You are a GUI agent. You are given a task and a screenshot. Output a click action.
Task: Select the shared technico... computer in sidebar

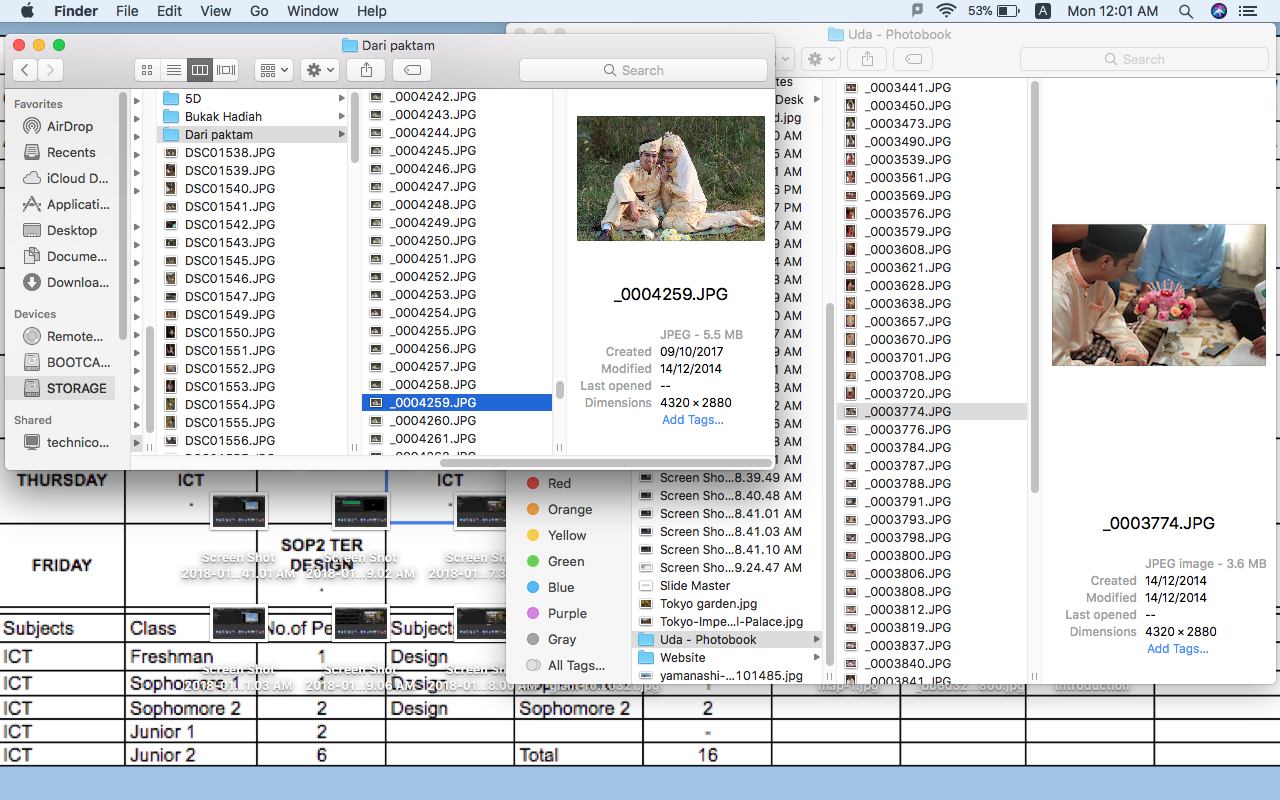click(66, 443)
